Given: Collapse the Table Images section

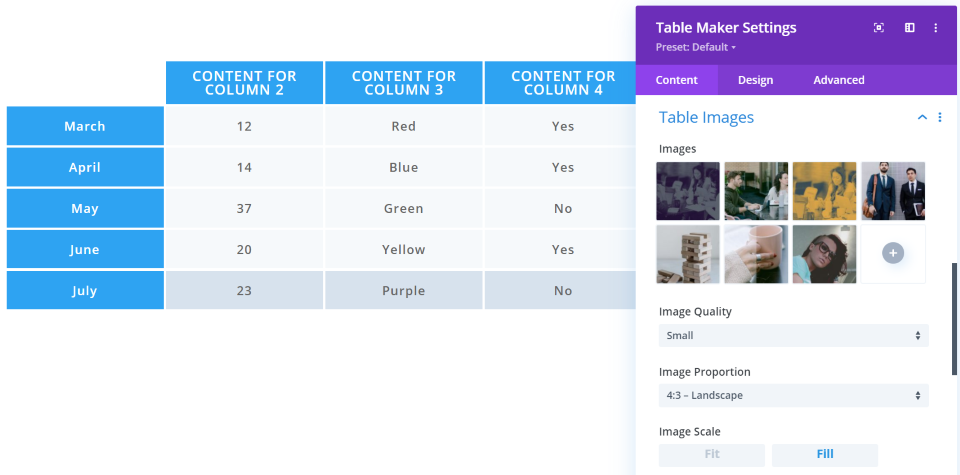Looking at the screenshot, I should click(x=922, y=118).
